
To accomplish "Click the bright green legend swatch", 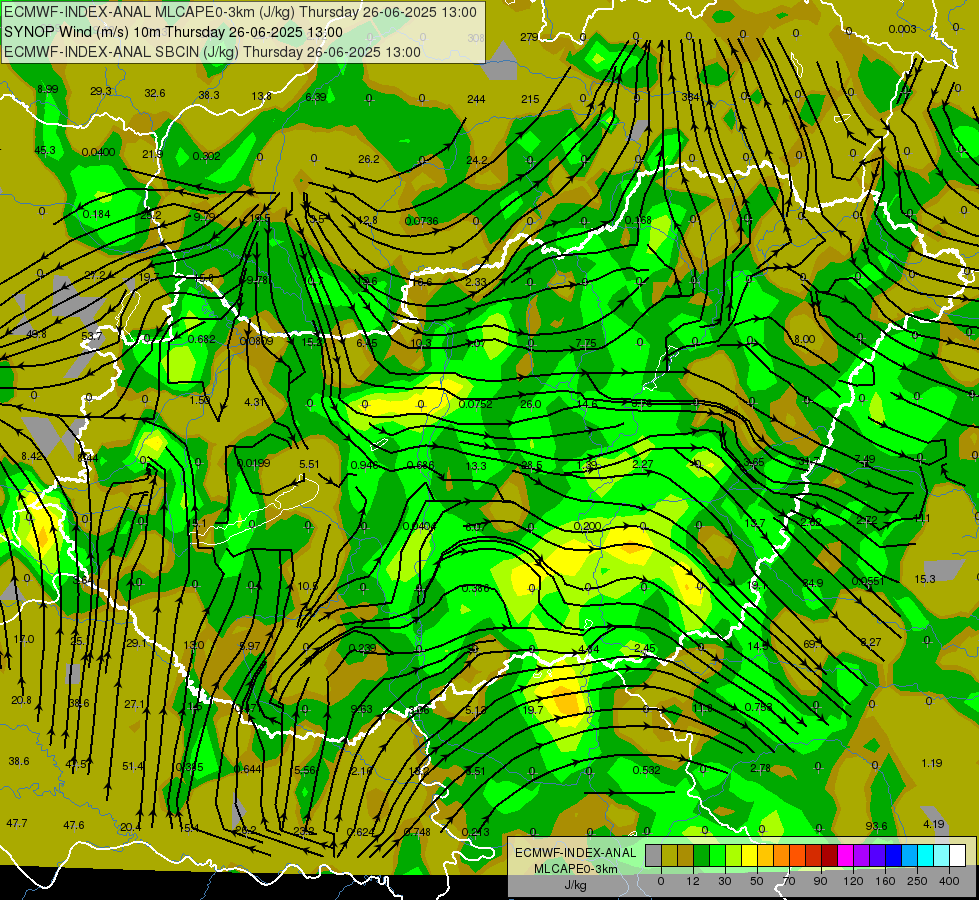I will point(718,855).
